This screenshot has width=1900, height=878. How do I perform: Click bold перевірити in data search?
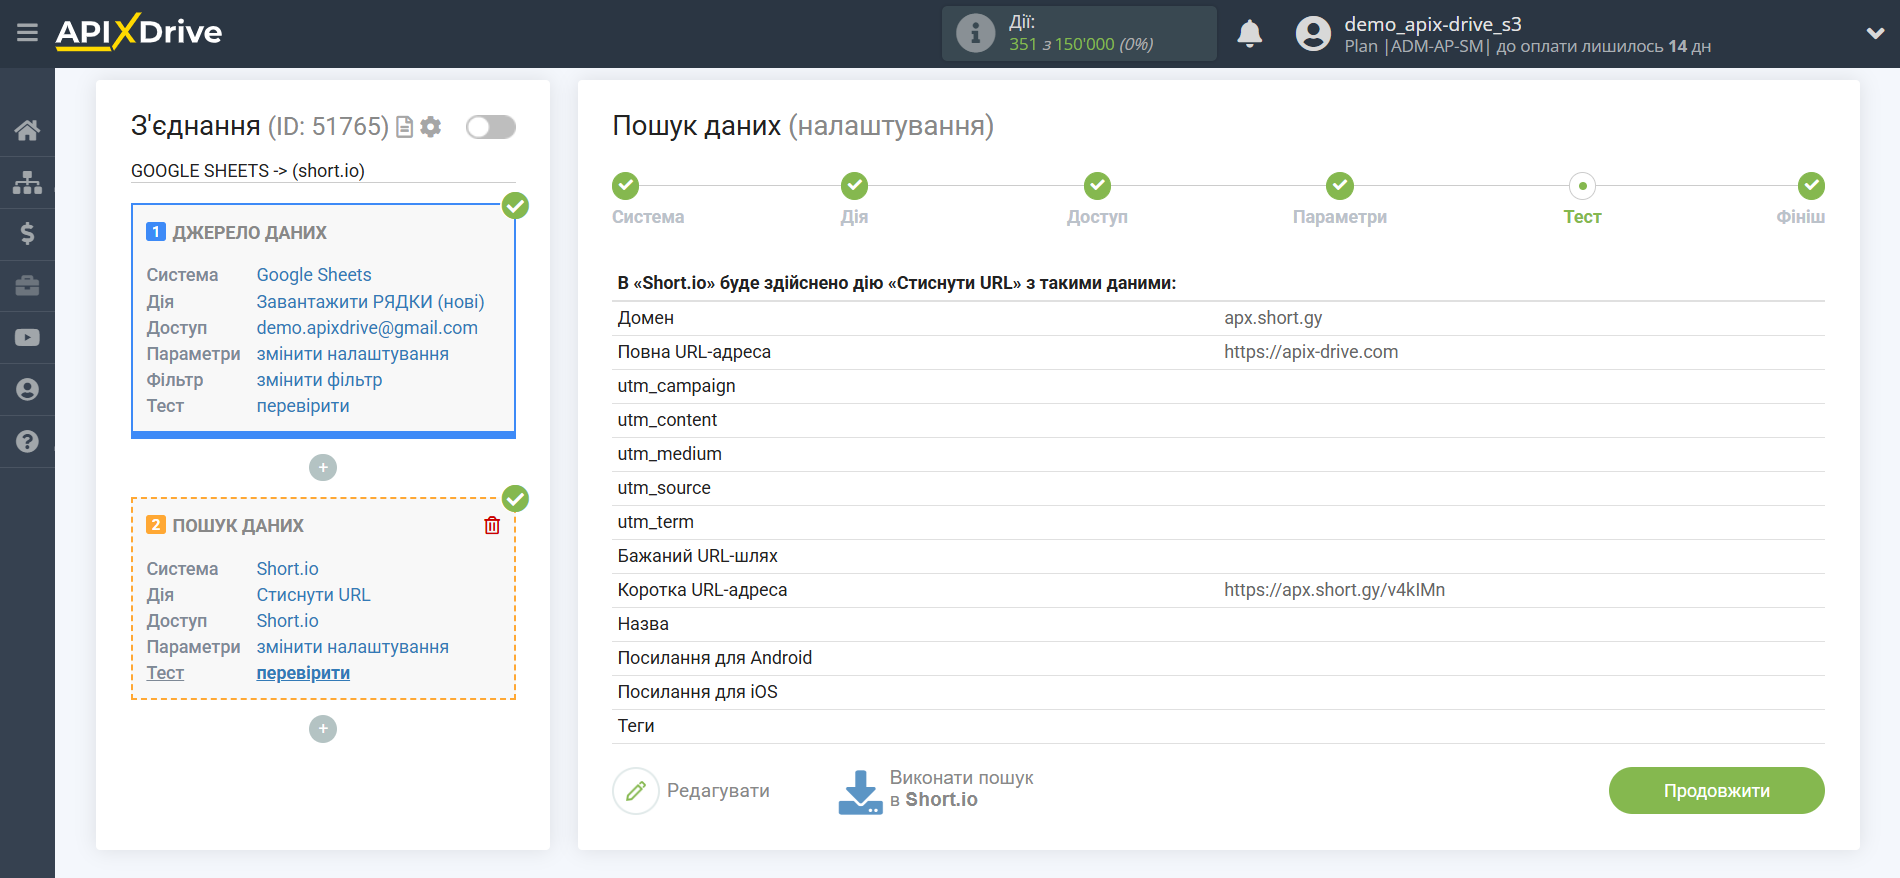(x=303, y=672)
